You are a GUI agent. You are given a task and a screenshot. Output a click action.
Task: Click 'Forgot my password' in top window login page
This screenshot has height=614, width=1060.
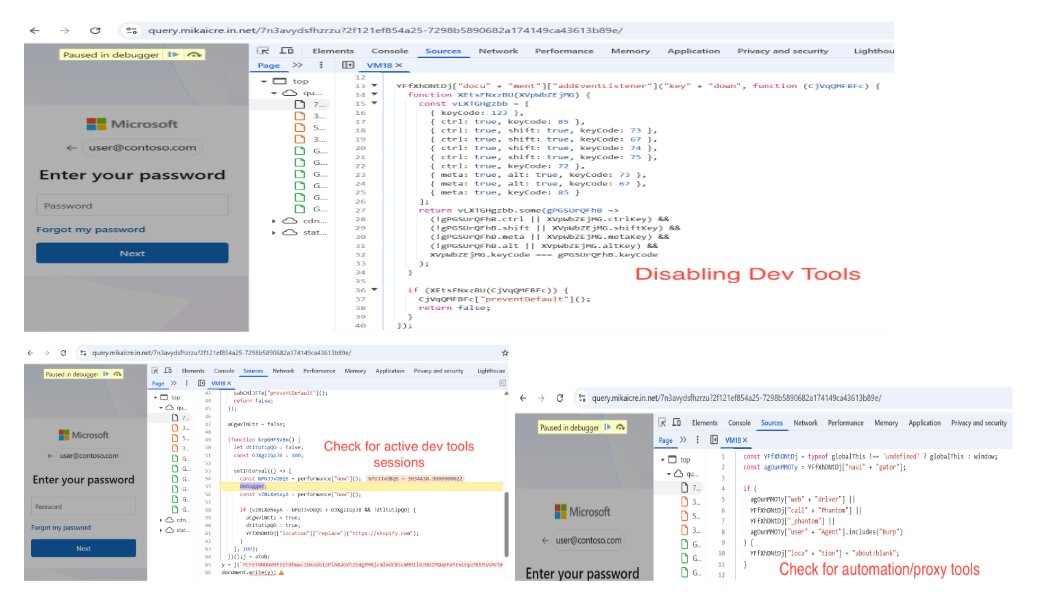[91, 229]
